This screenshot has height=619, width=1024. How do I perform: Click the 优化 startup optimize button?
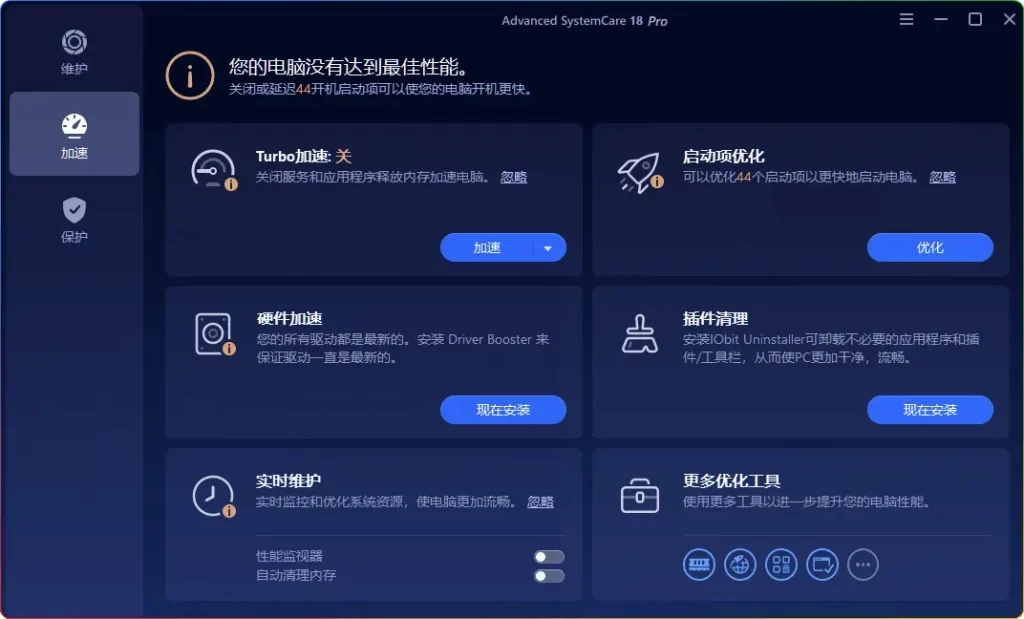(x=930, y=247)
